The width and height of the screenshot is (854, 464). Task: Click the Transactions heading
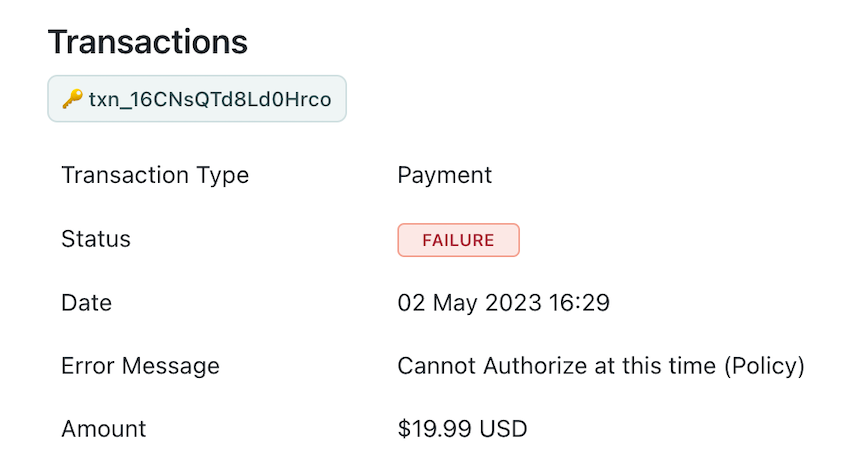pyautogui.click(x=147, y=42)
